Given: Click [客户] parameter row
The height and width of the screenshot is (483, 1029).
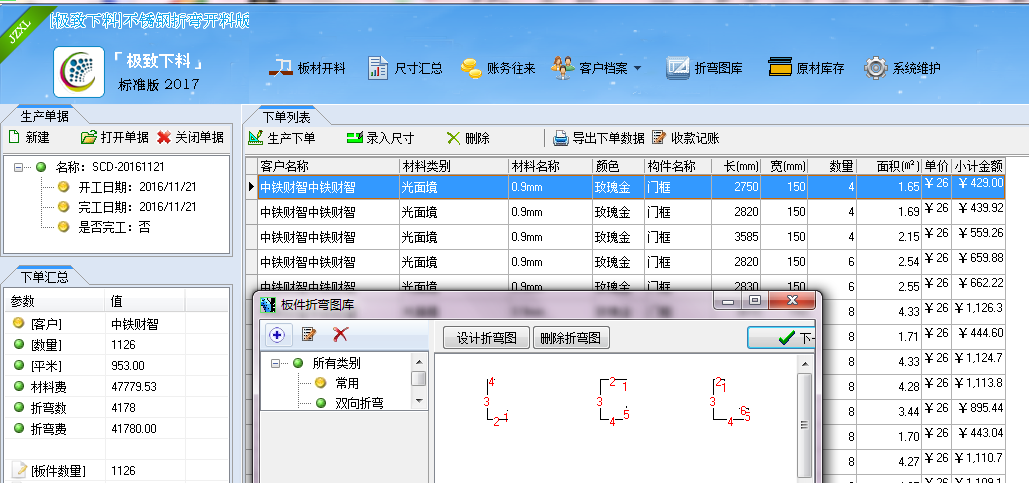Looking at the screenshot, I should point(117,324).
